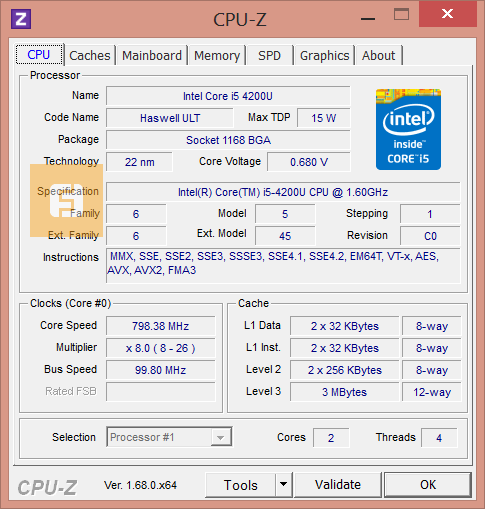Click the version text Ver. 1.68.0.x64
485x509 pixels.
140,485
